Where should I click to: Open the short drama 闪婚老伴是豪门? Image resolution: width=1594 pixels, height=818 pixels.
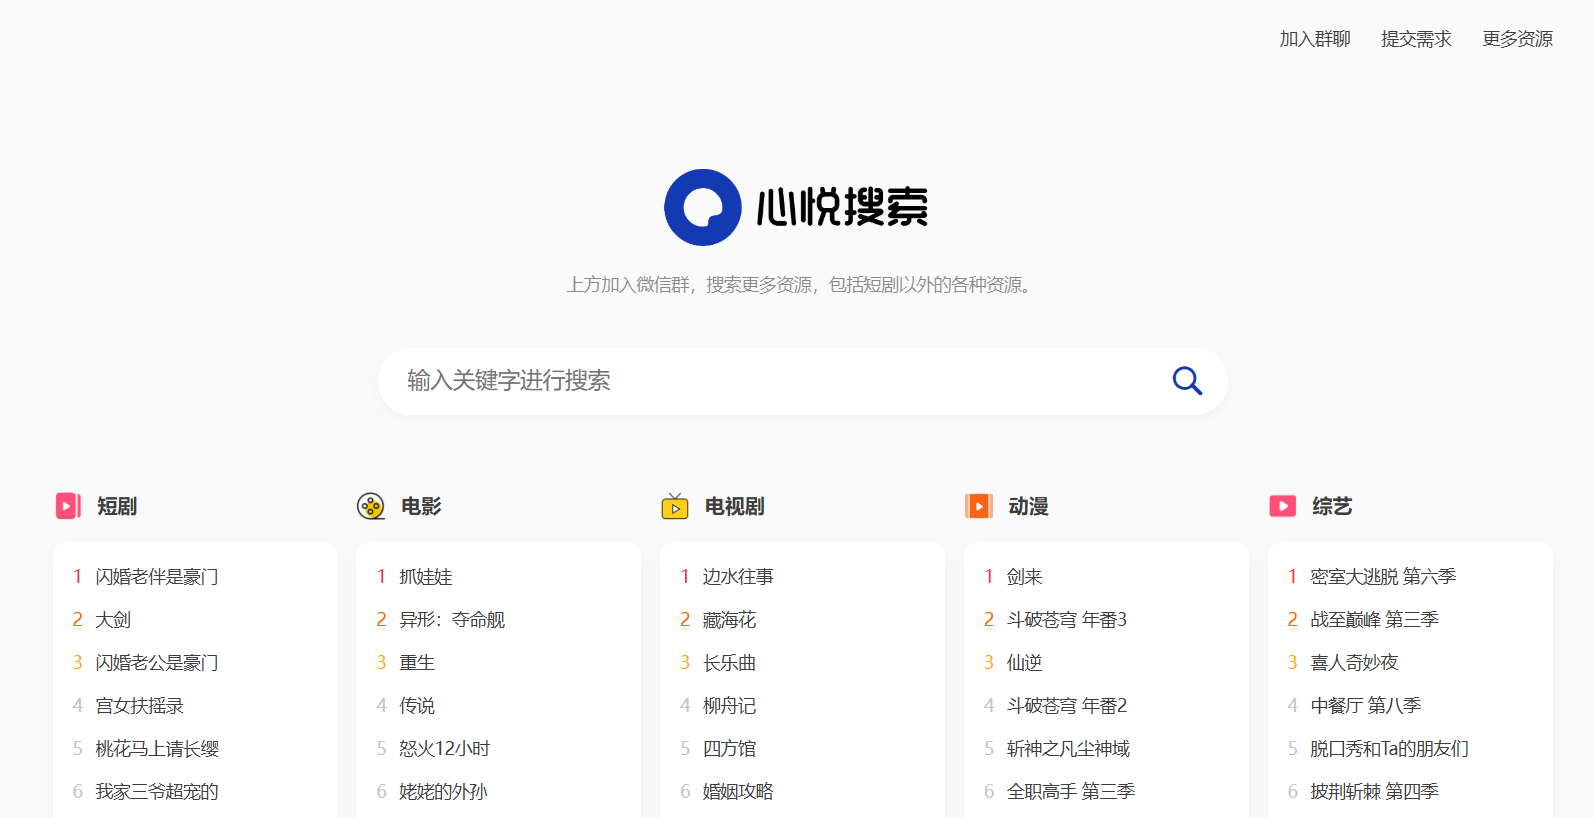(157, 577)
